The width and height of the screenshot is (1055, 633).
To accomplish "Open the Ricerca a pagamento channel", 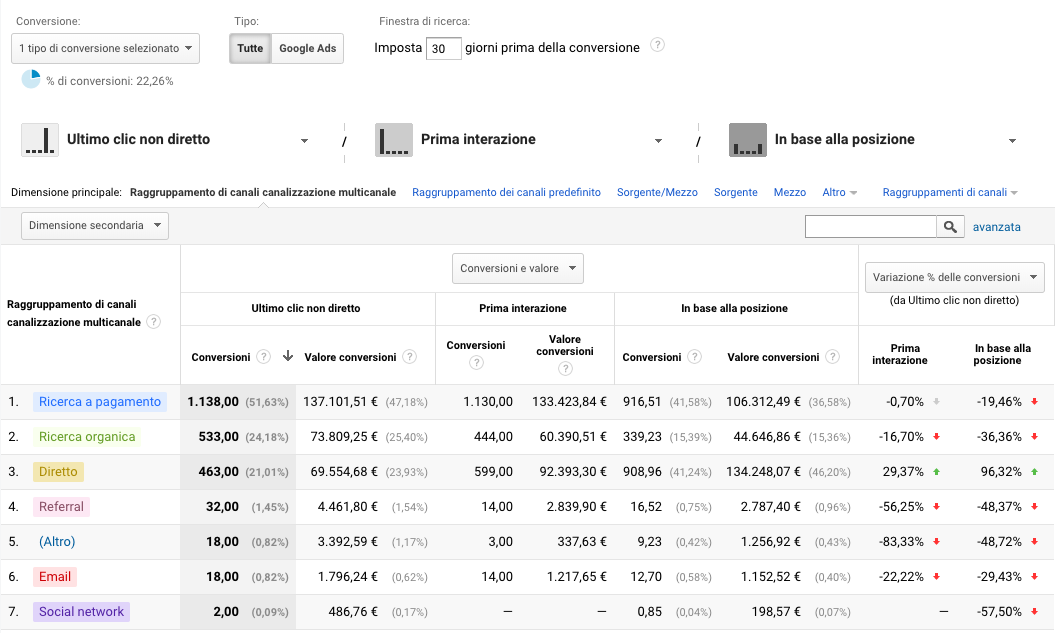I will tap(100, 402).
